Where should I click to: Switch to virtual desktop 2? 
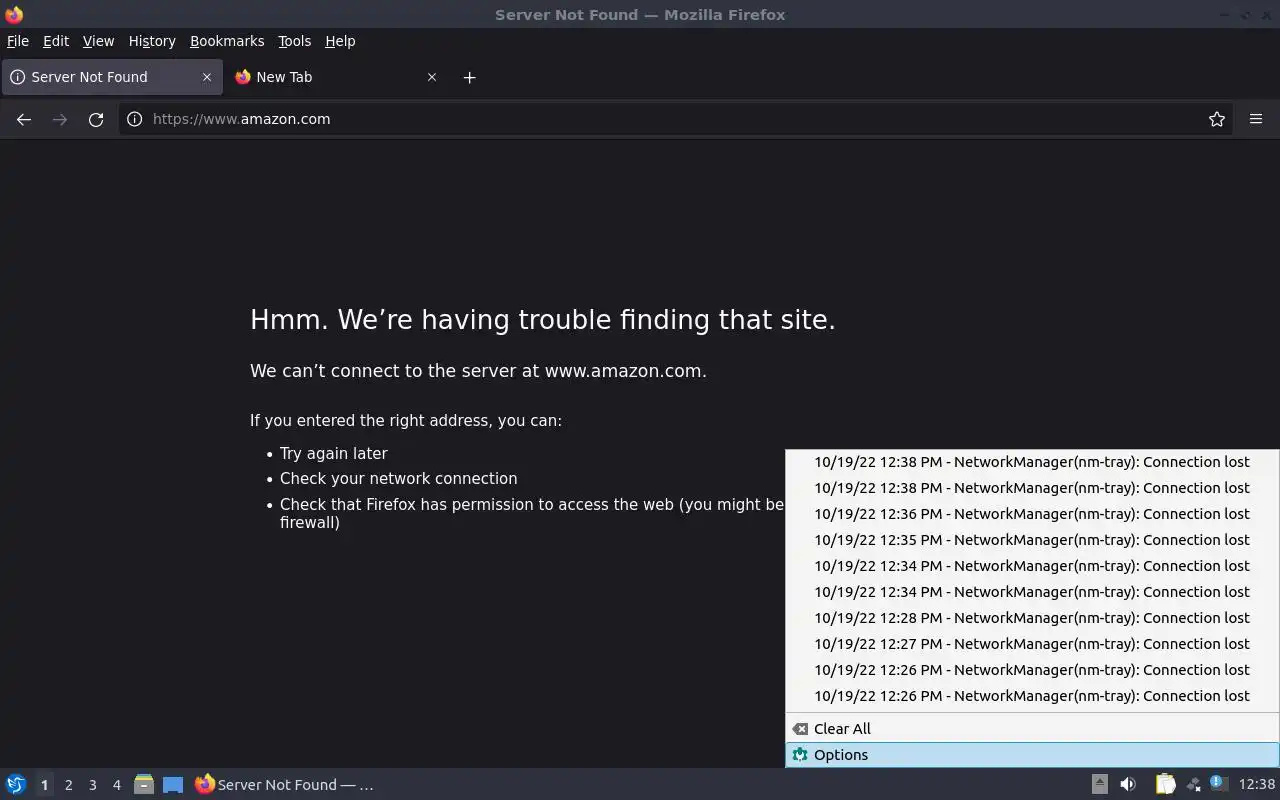[x=69, y=785]
